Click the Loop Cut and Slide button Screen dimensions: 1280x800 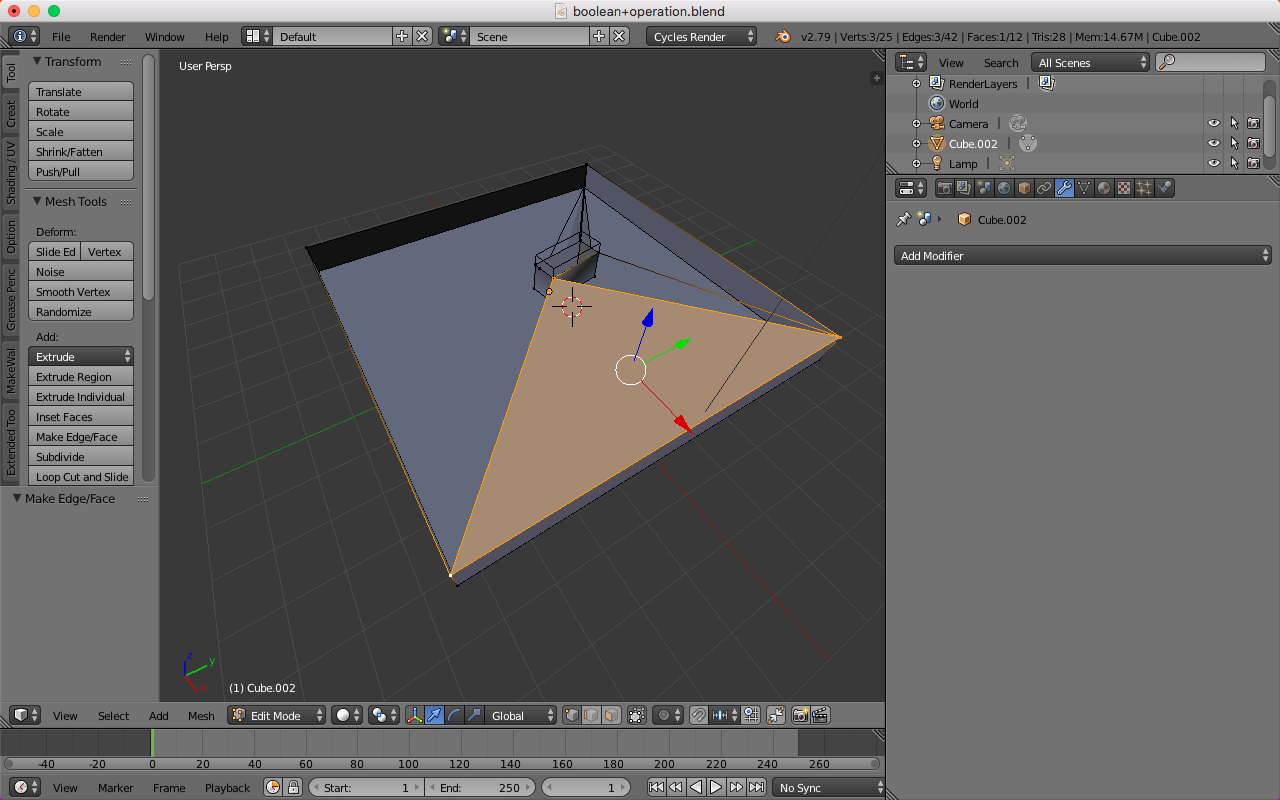tap(81, 476)
